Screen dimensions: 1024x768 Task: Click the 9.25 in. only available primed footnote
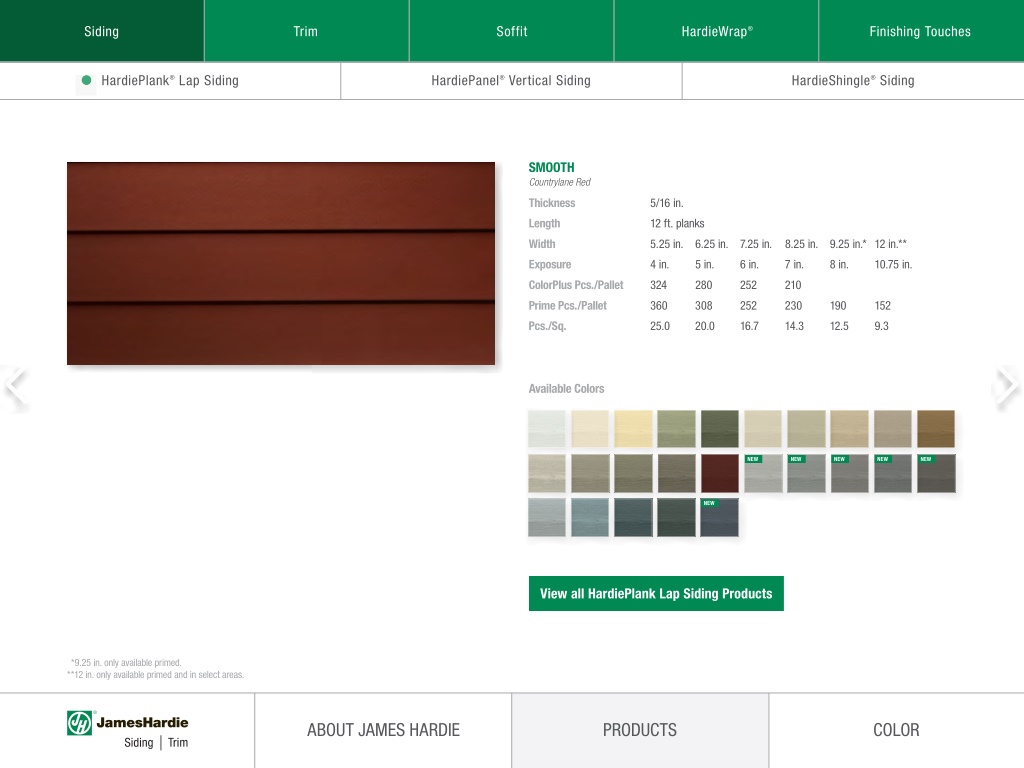pyautogui.click(x=126, y=663)
